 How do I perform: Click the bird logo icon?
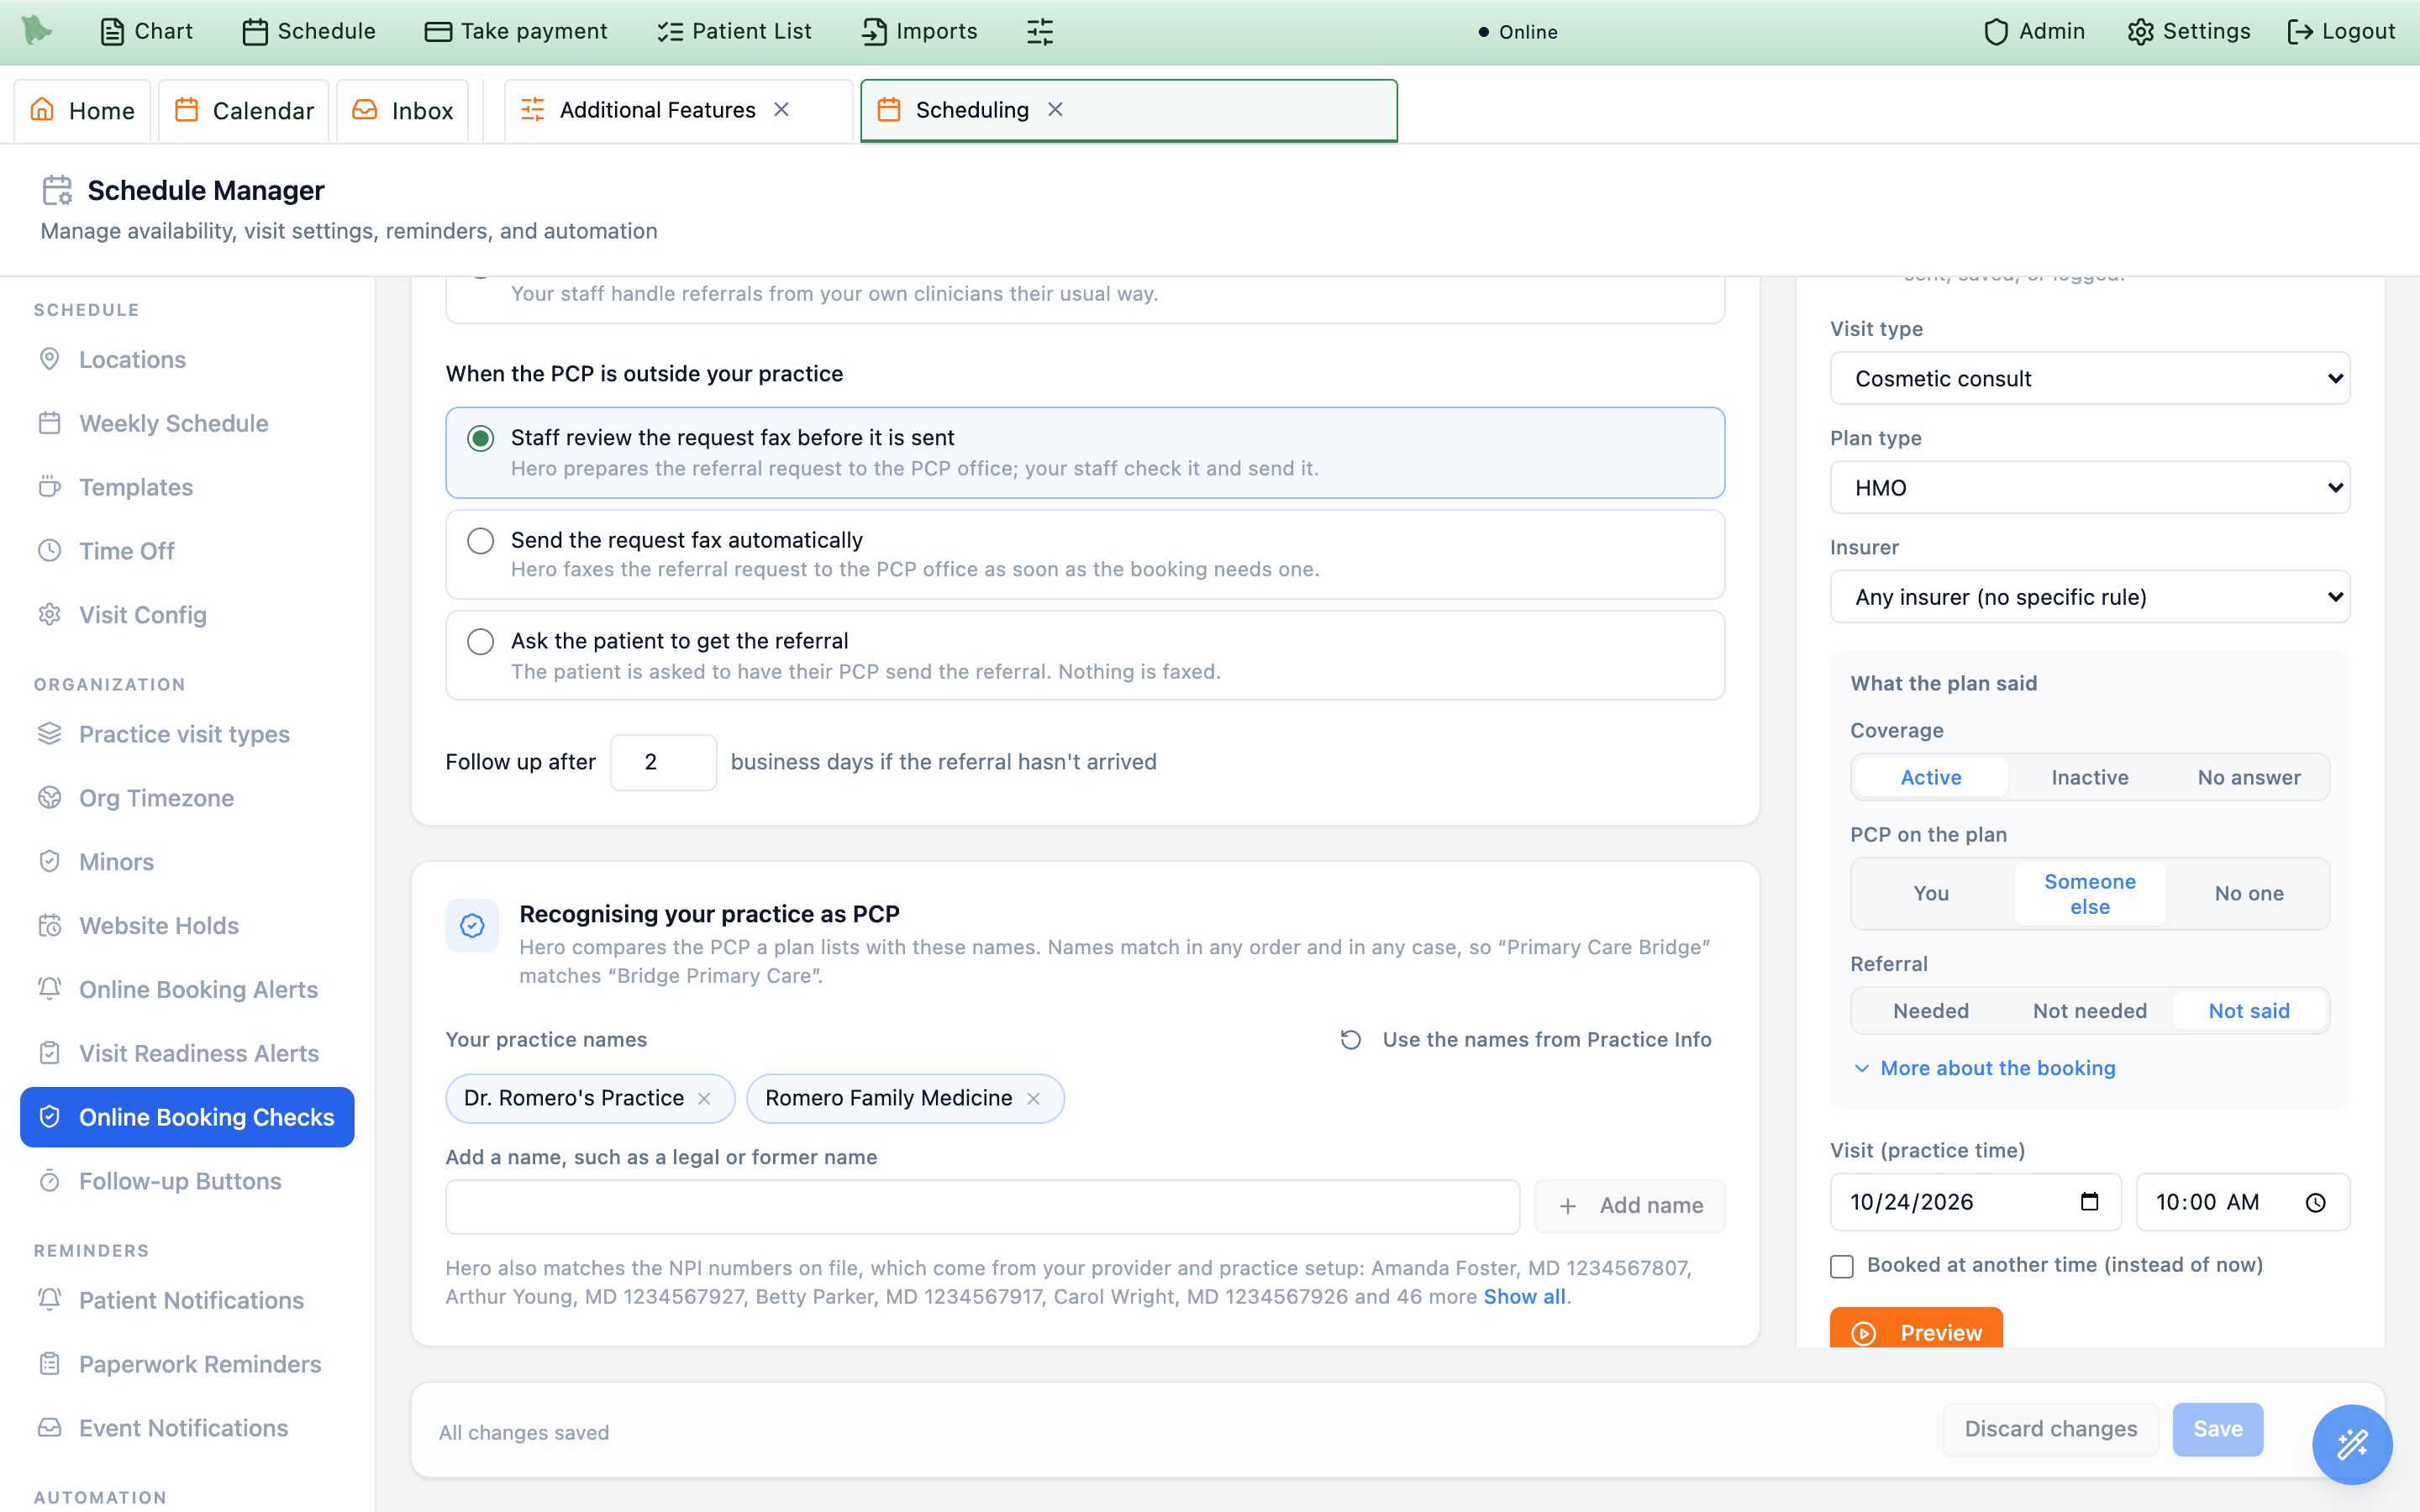[36, 30]
